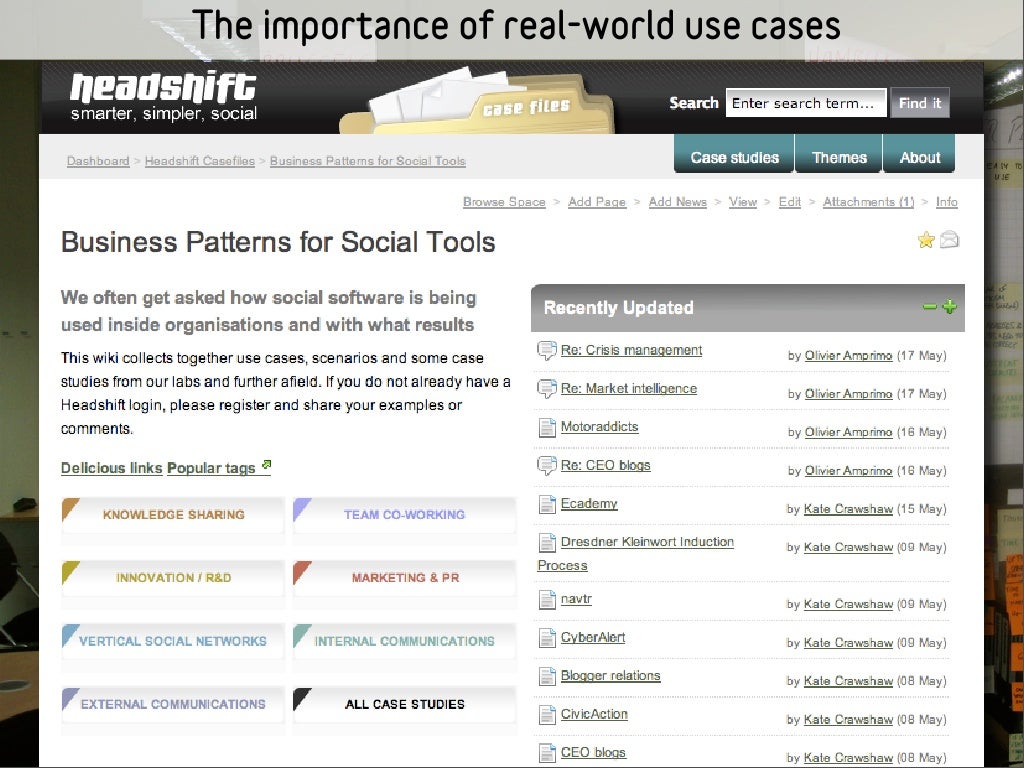Select View page menu link
The image size is (1024, 768).
(x=743, y=202)
